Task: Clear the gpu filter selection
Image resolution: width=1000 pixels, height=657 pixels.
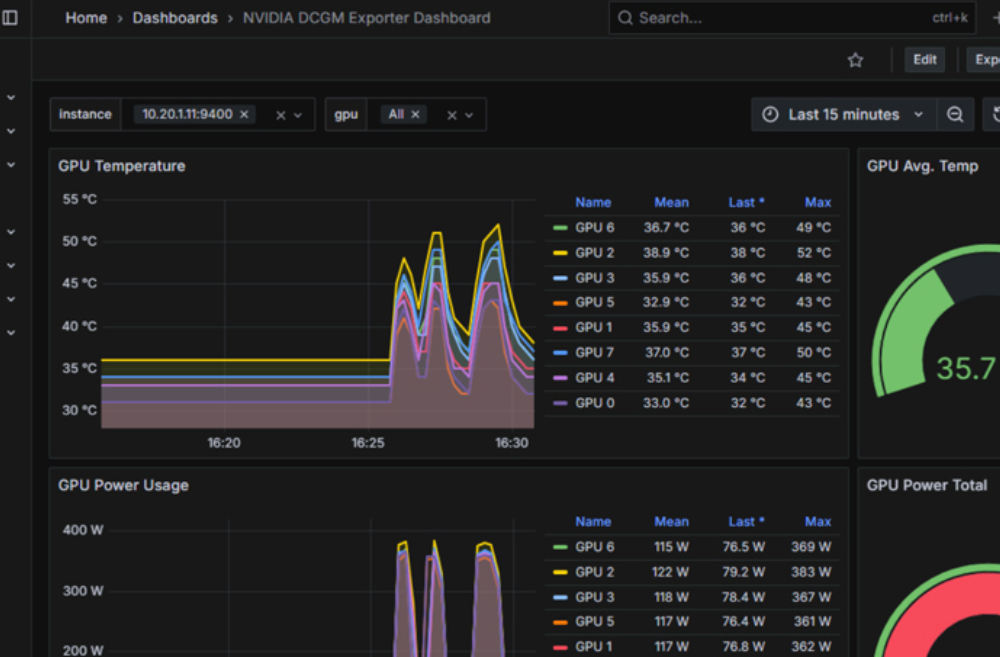Action: click(452, 115)
